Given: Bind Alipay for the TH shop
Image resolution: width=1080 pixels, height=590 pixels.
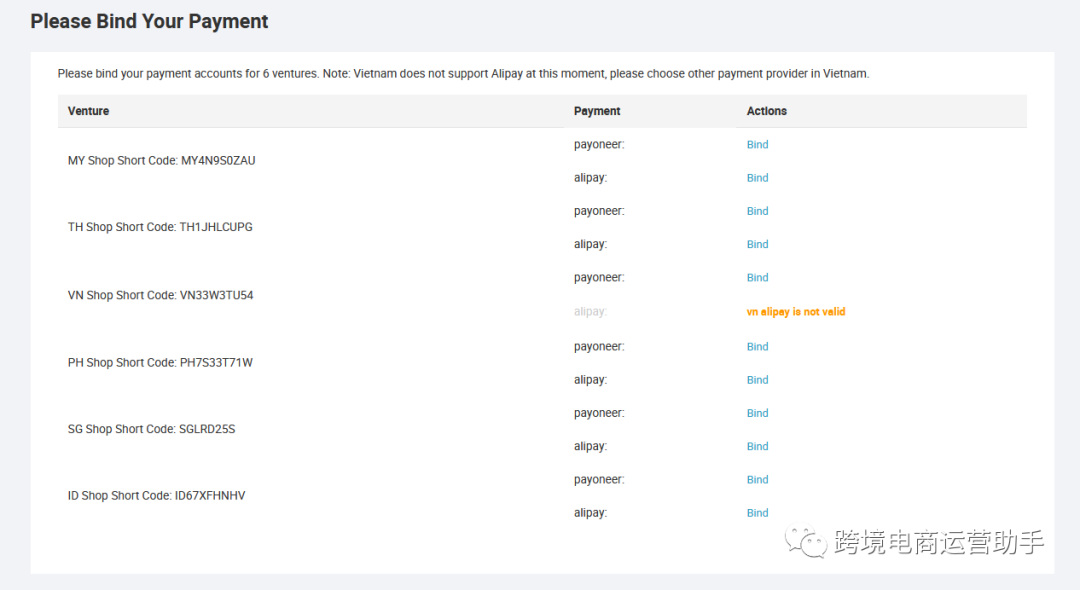Looking at the screenshot, I should click(757, 244).
